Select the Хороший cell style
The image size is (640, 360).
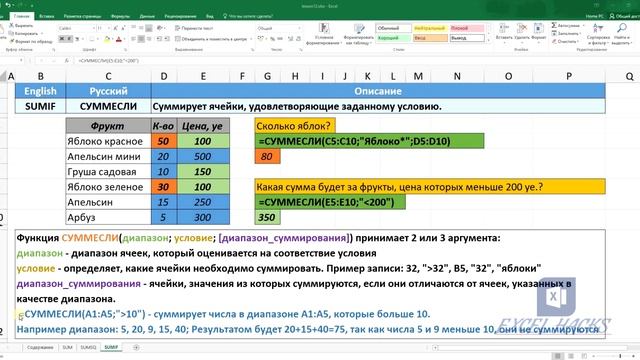click(x=393, y=38)
